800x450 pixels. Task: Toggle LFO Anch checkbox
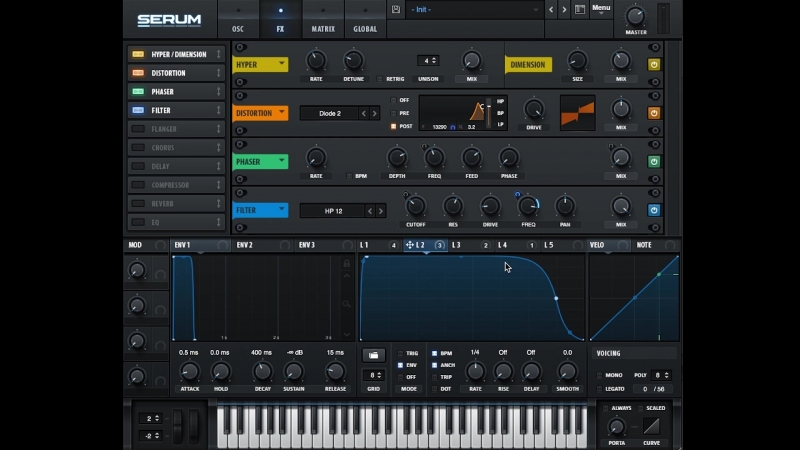(434, 365)
